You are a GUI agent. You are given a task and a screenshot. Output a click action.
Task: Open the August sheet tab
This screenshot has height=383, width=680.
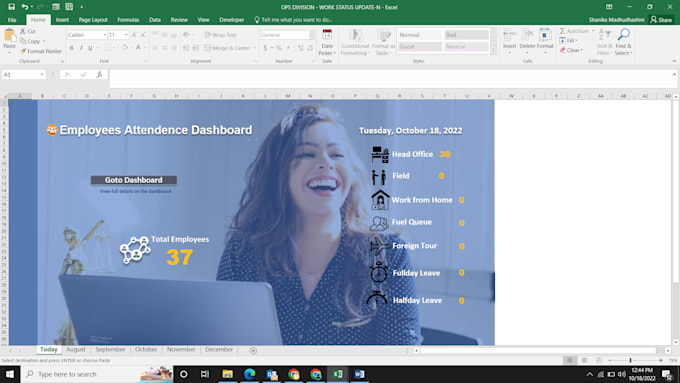pos(76,350)
